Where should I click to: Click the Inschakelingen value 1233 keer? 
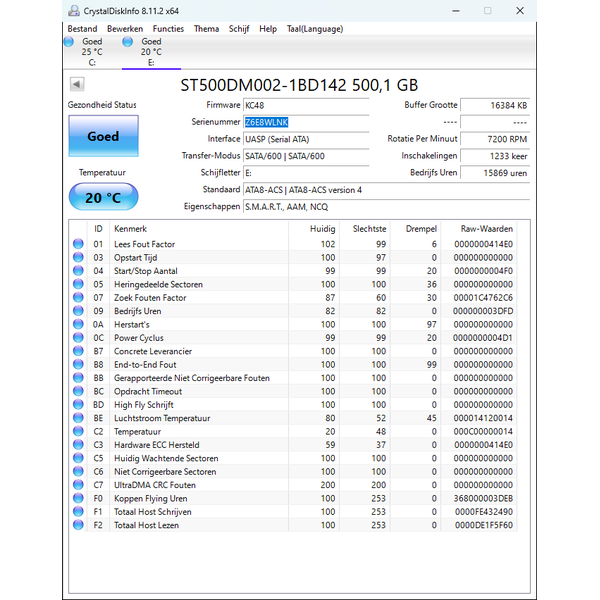pos(495,156)
